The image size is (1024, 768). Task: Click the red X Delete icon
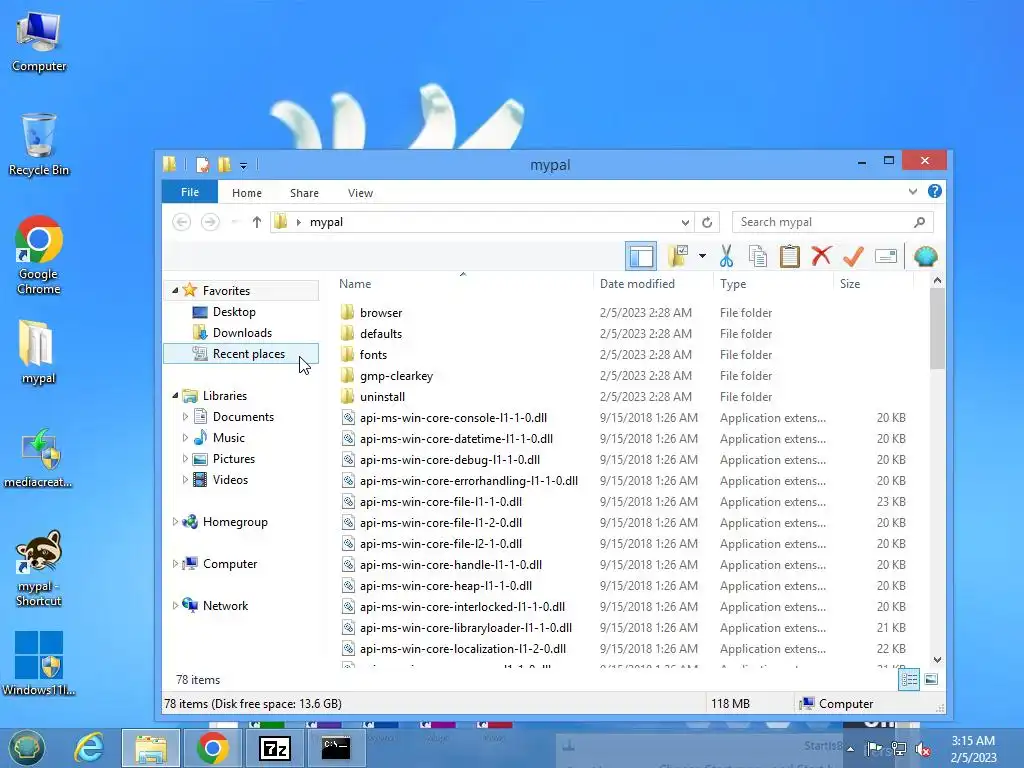click(x=821, y=255)
